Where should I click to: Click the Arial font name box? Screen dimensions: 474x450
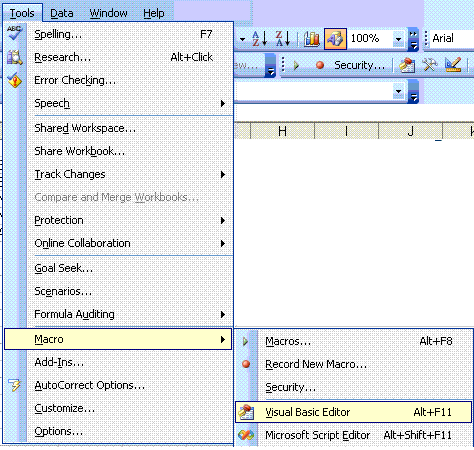click(451, 39)
